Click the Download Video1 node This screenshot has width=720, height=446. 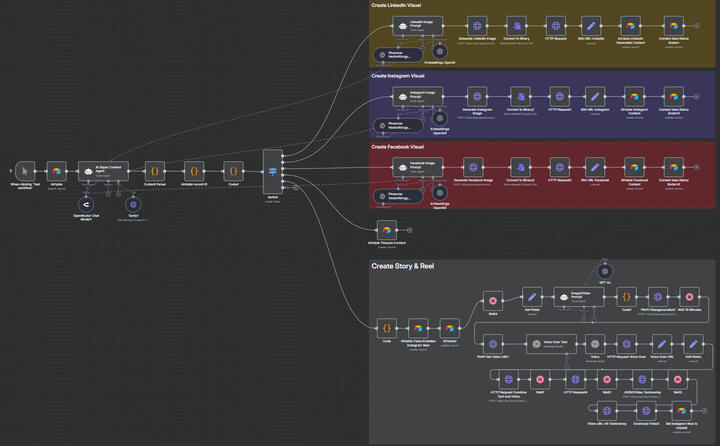click(x=642, y=410)
